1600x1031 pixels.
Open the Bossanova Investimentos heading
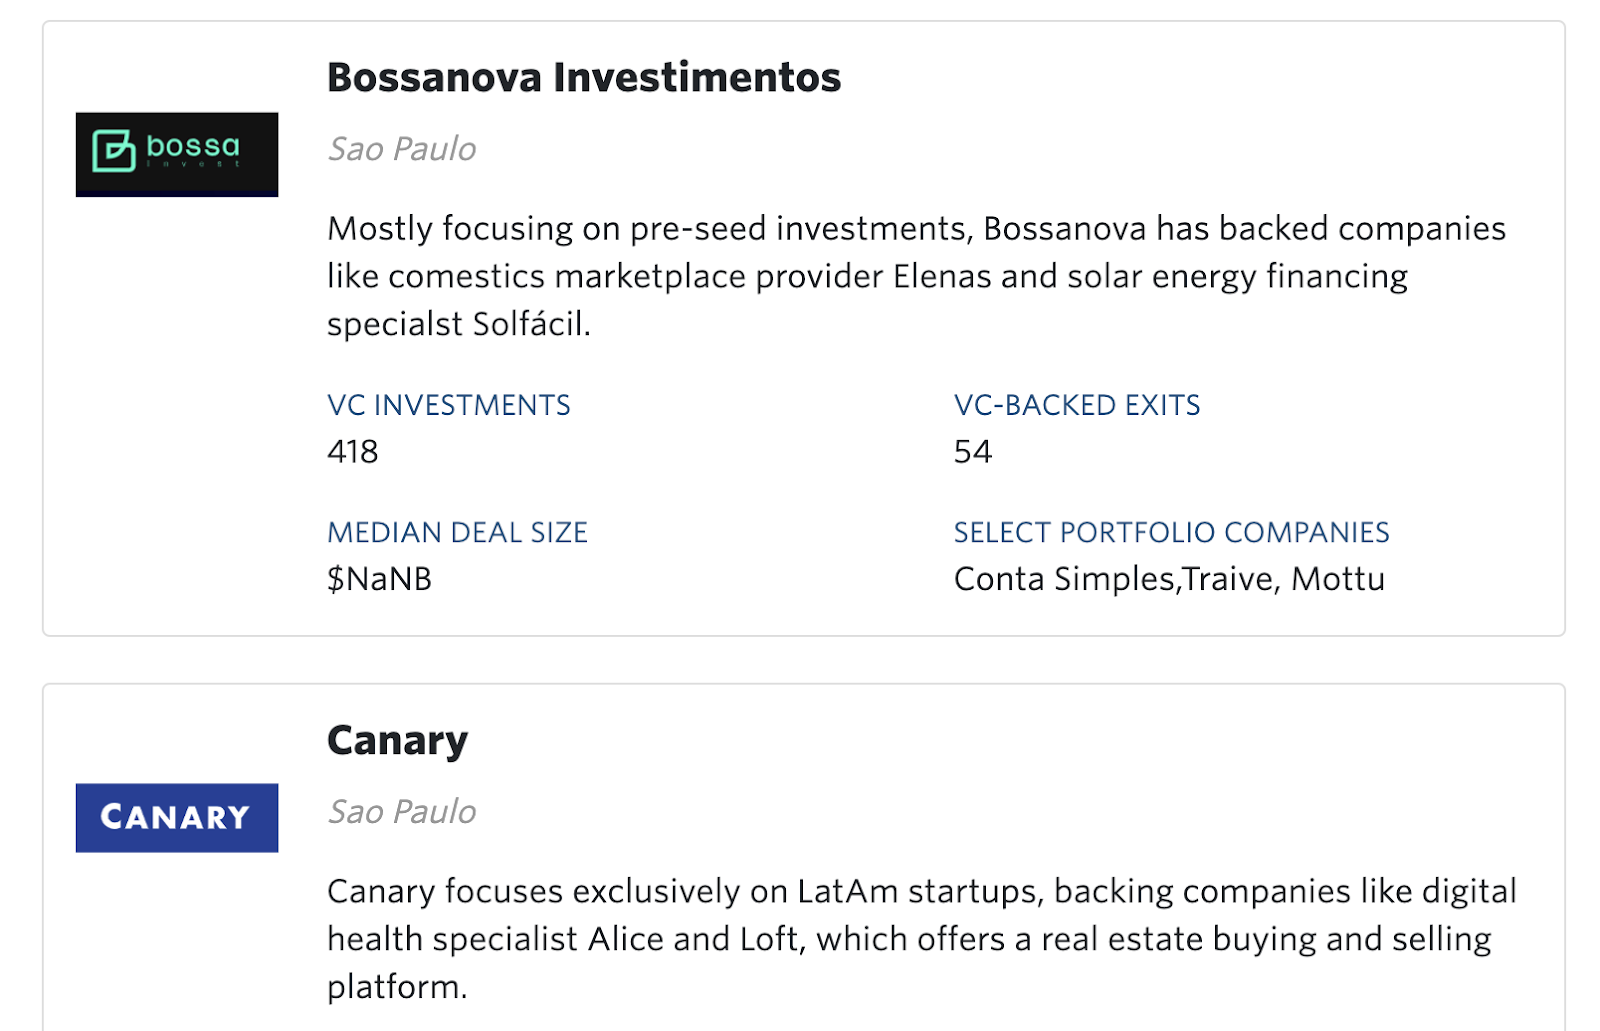pos(584,77)
